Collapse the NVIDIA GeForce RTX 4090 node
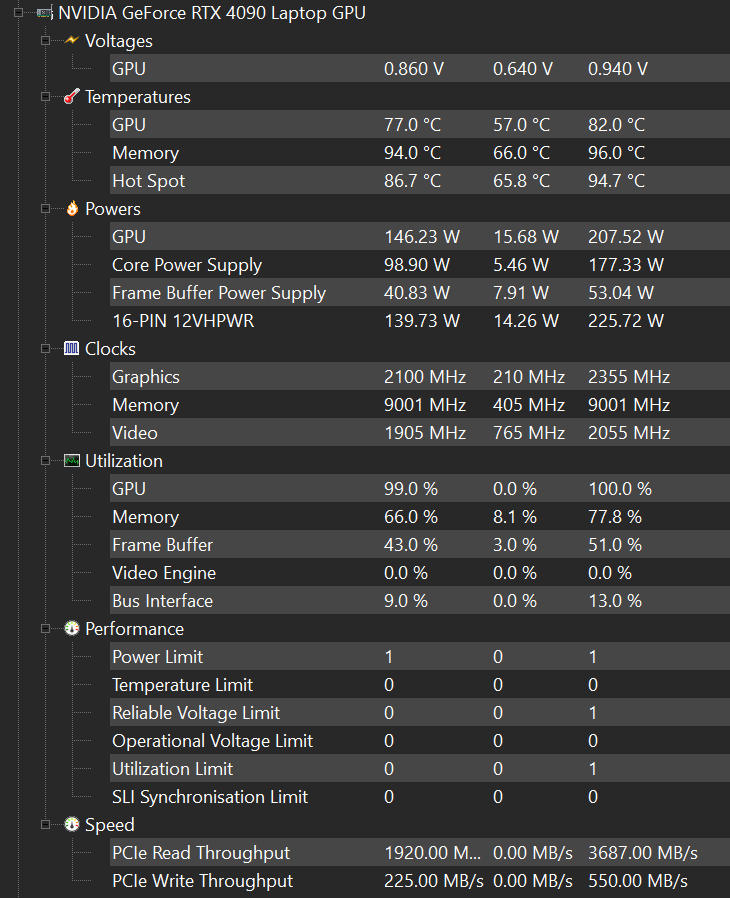The width and height of the screenshot is (730, 898). click(18, 13)
